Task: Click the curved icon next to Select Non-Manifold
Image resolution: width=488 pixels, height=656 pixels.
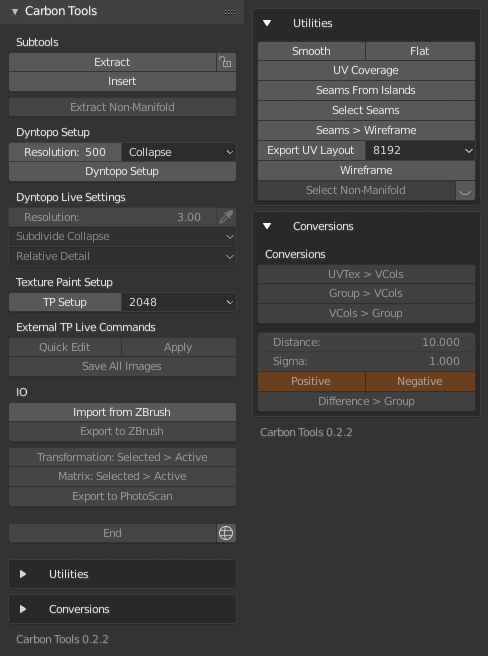Action: click(465, 190)
